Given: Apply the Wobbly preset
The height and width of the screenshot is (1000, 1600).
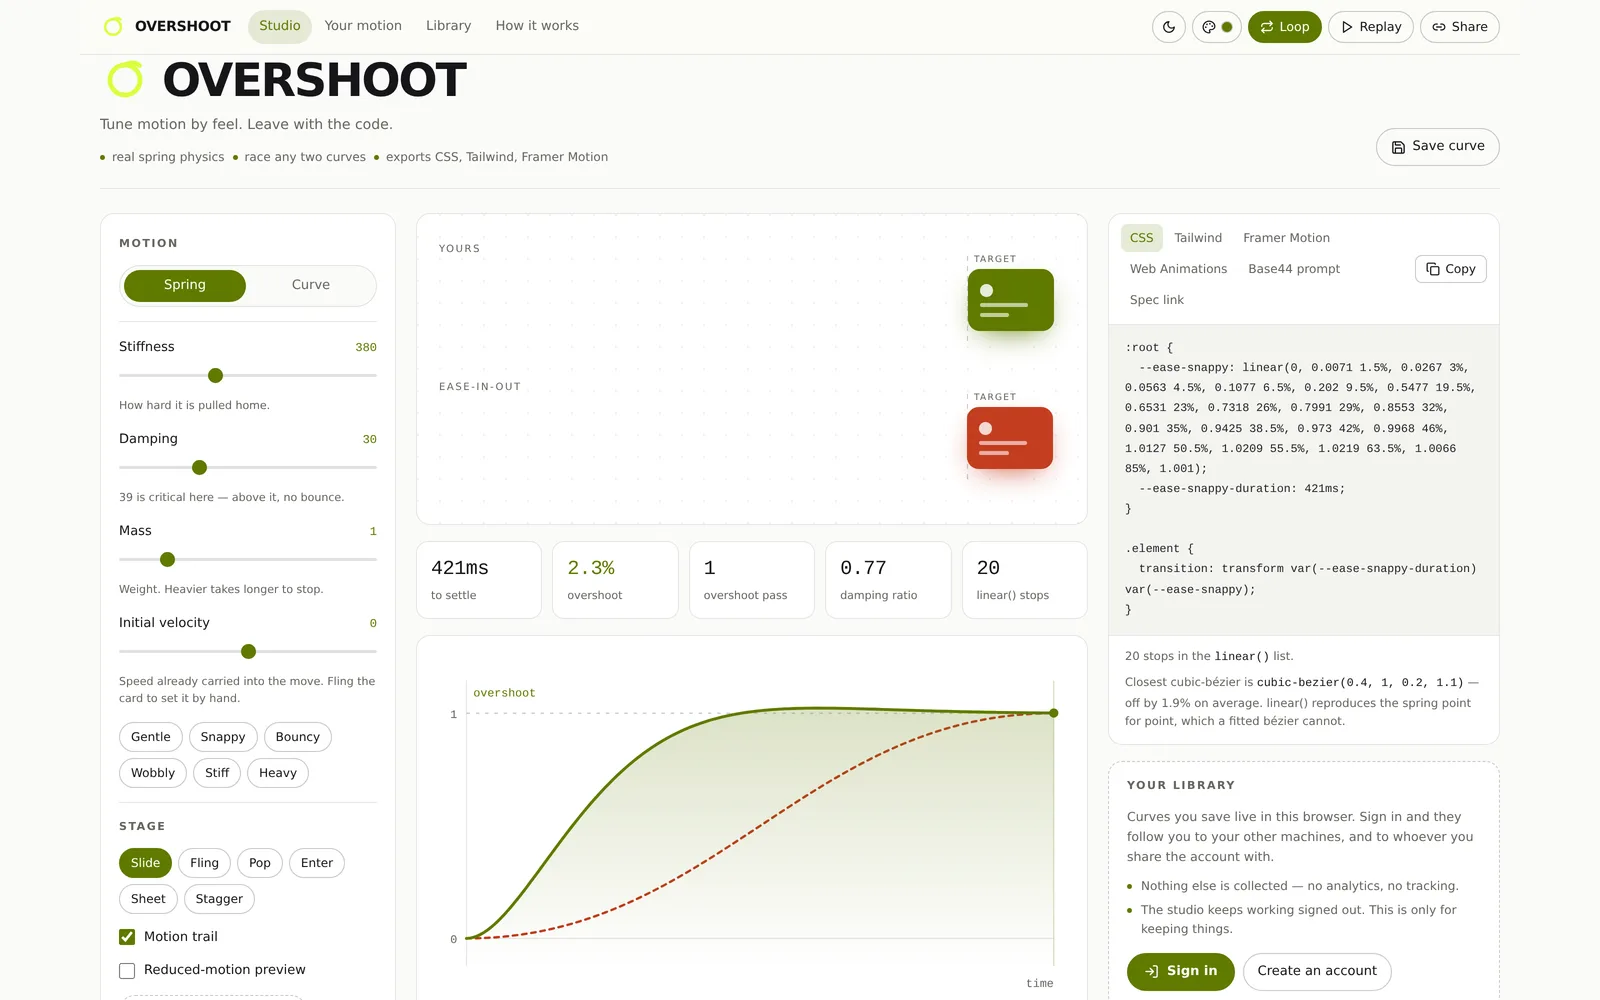Looking at the screenshot, I should 153,773.
